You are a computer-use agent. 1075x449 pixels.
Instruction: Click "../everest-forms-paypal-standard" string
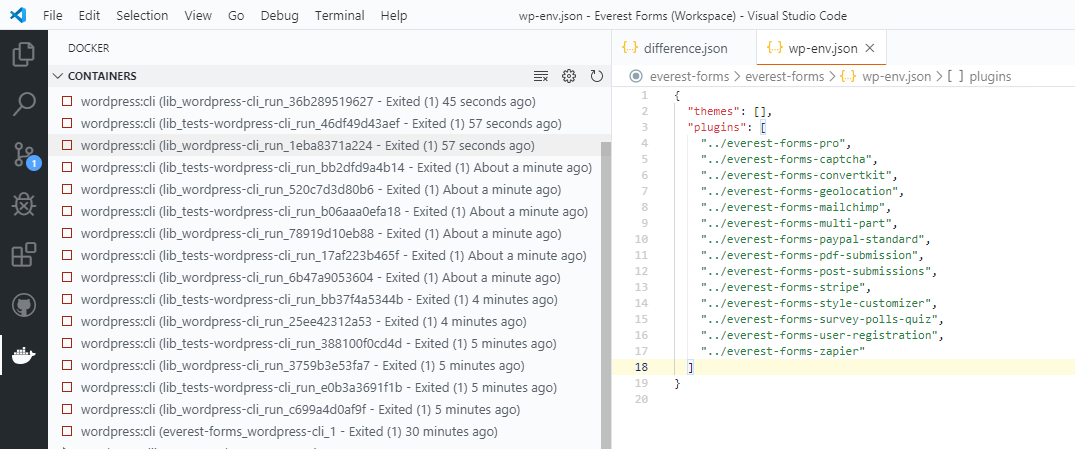pos(811,239)
